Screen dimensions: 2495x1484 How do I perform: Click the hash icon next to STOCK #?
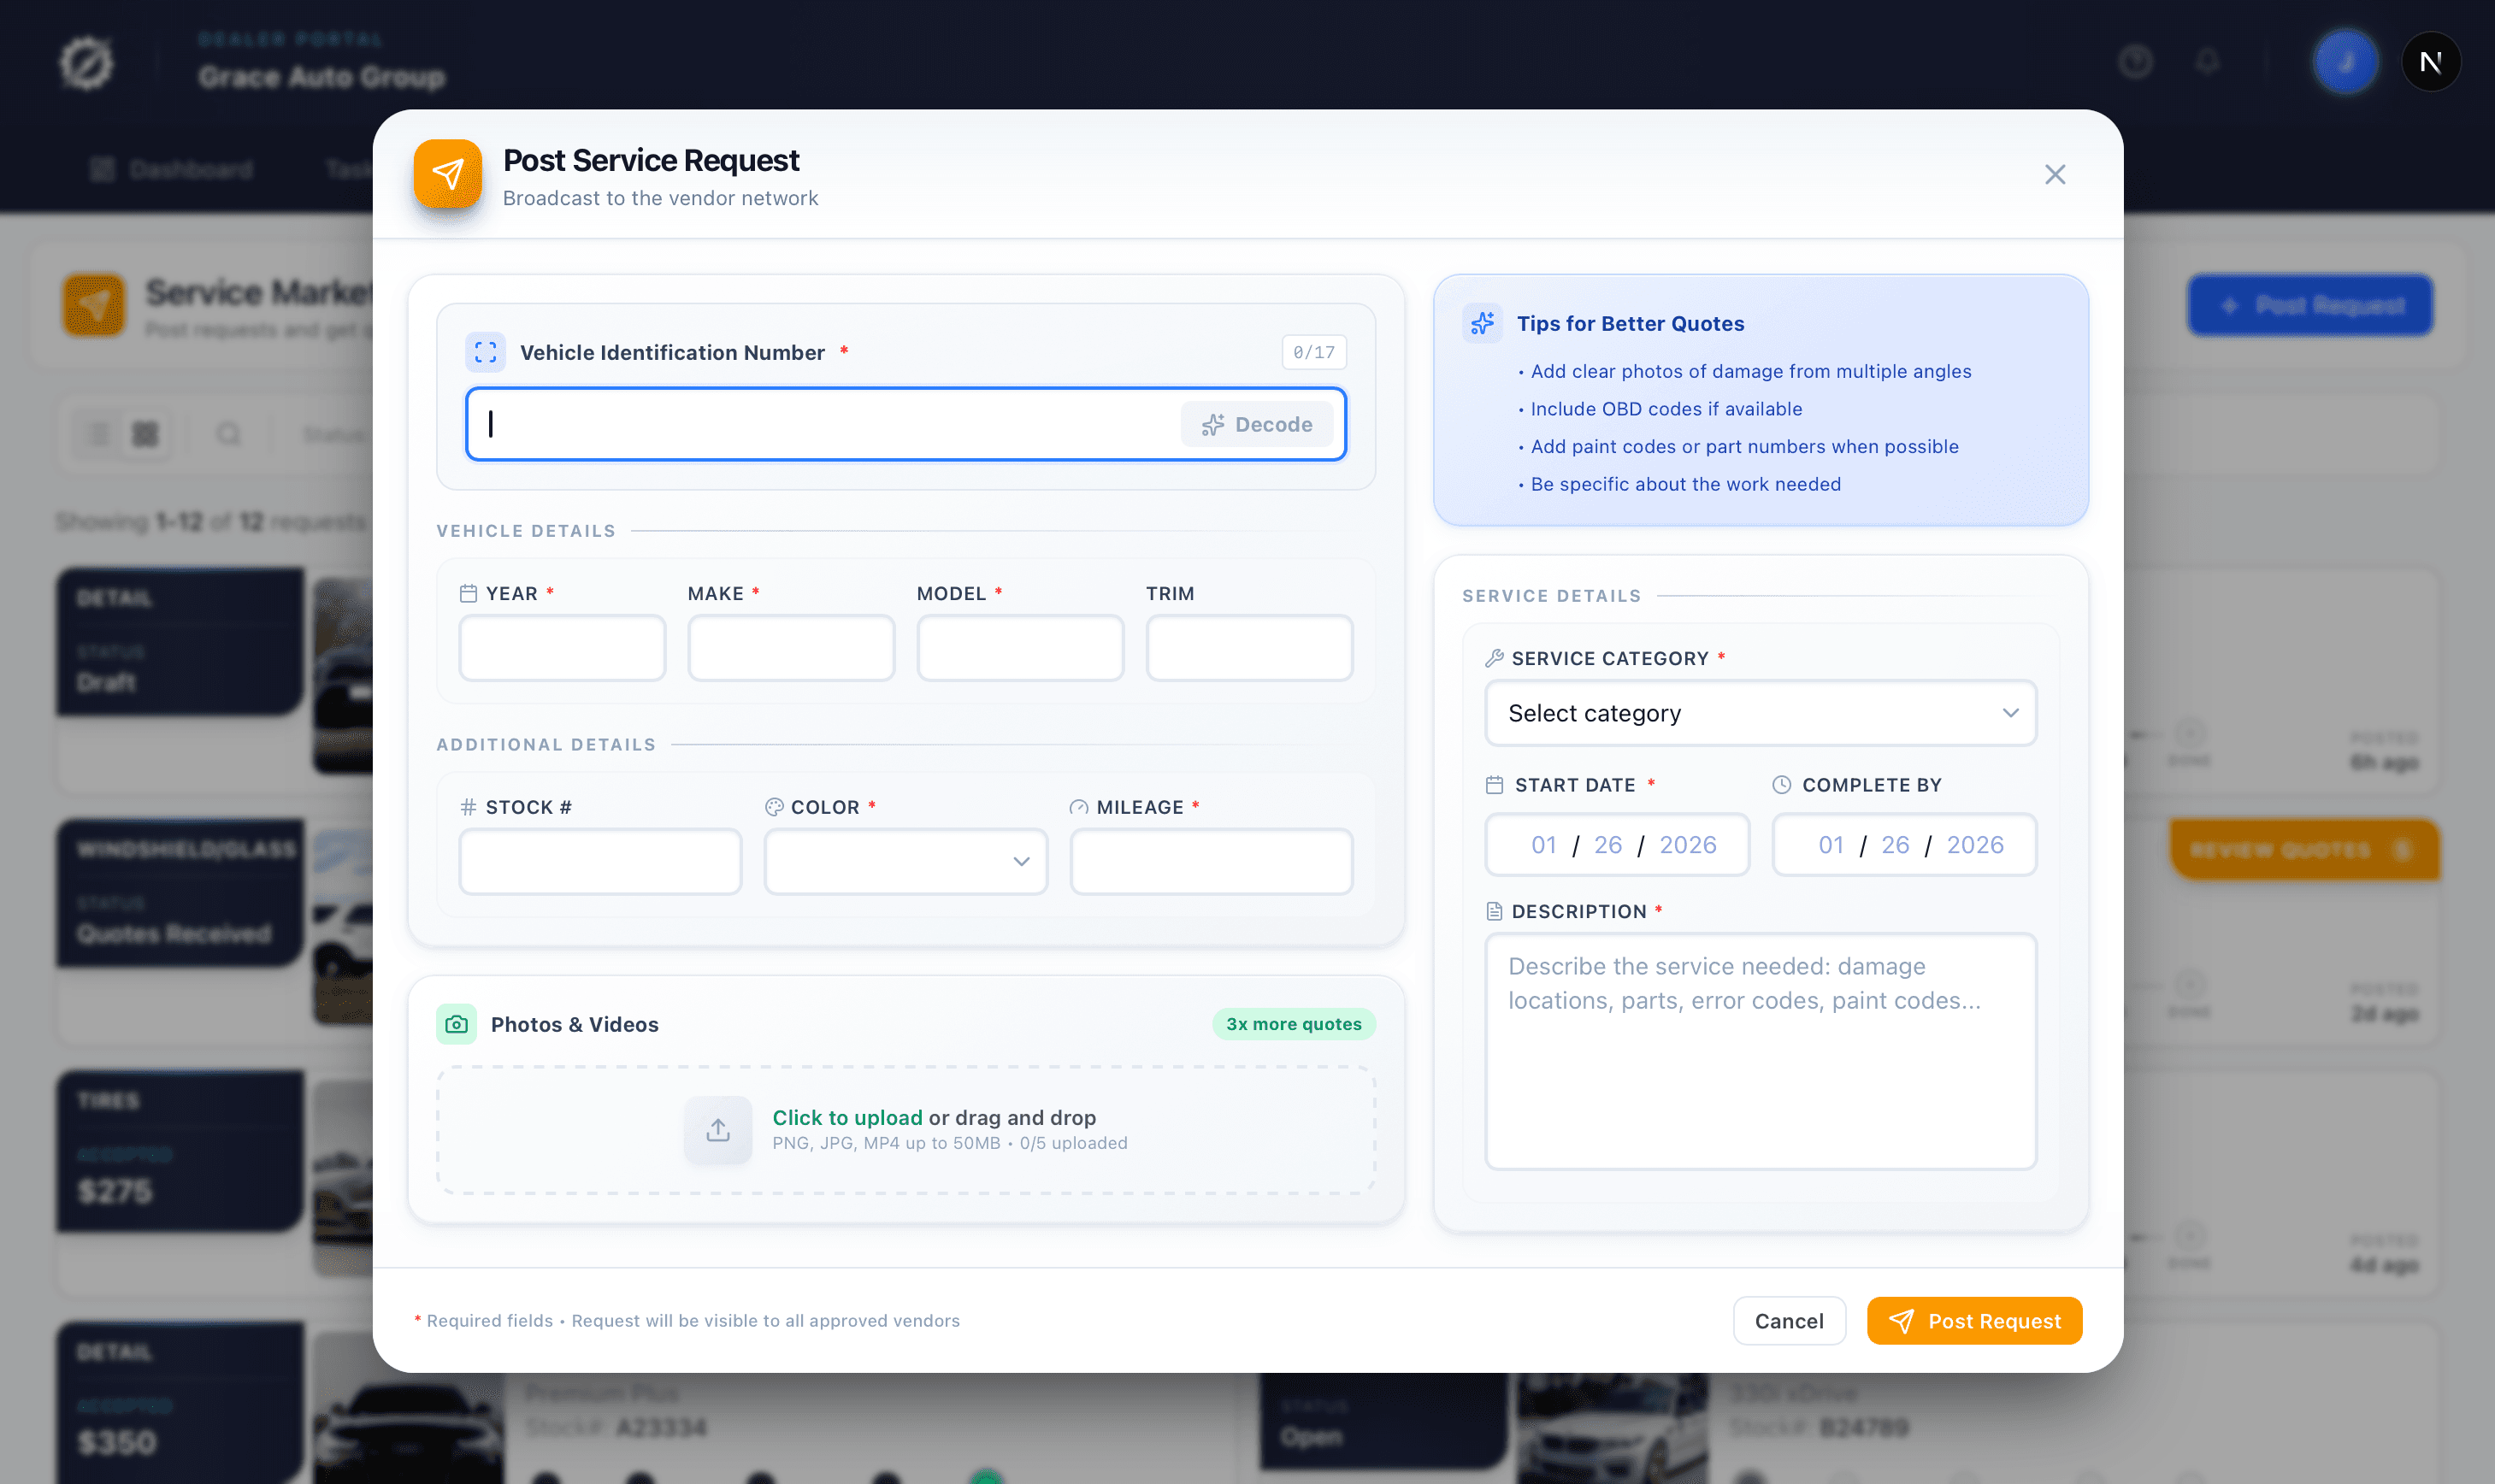(468, 807)
